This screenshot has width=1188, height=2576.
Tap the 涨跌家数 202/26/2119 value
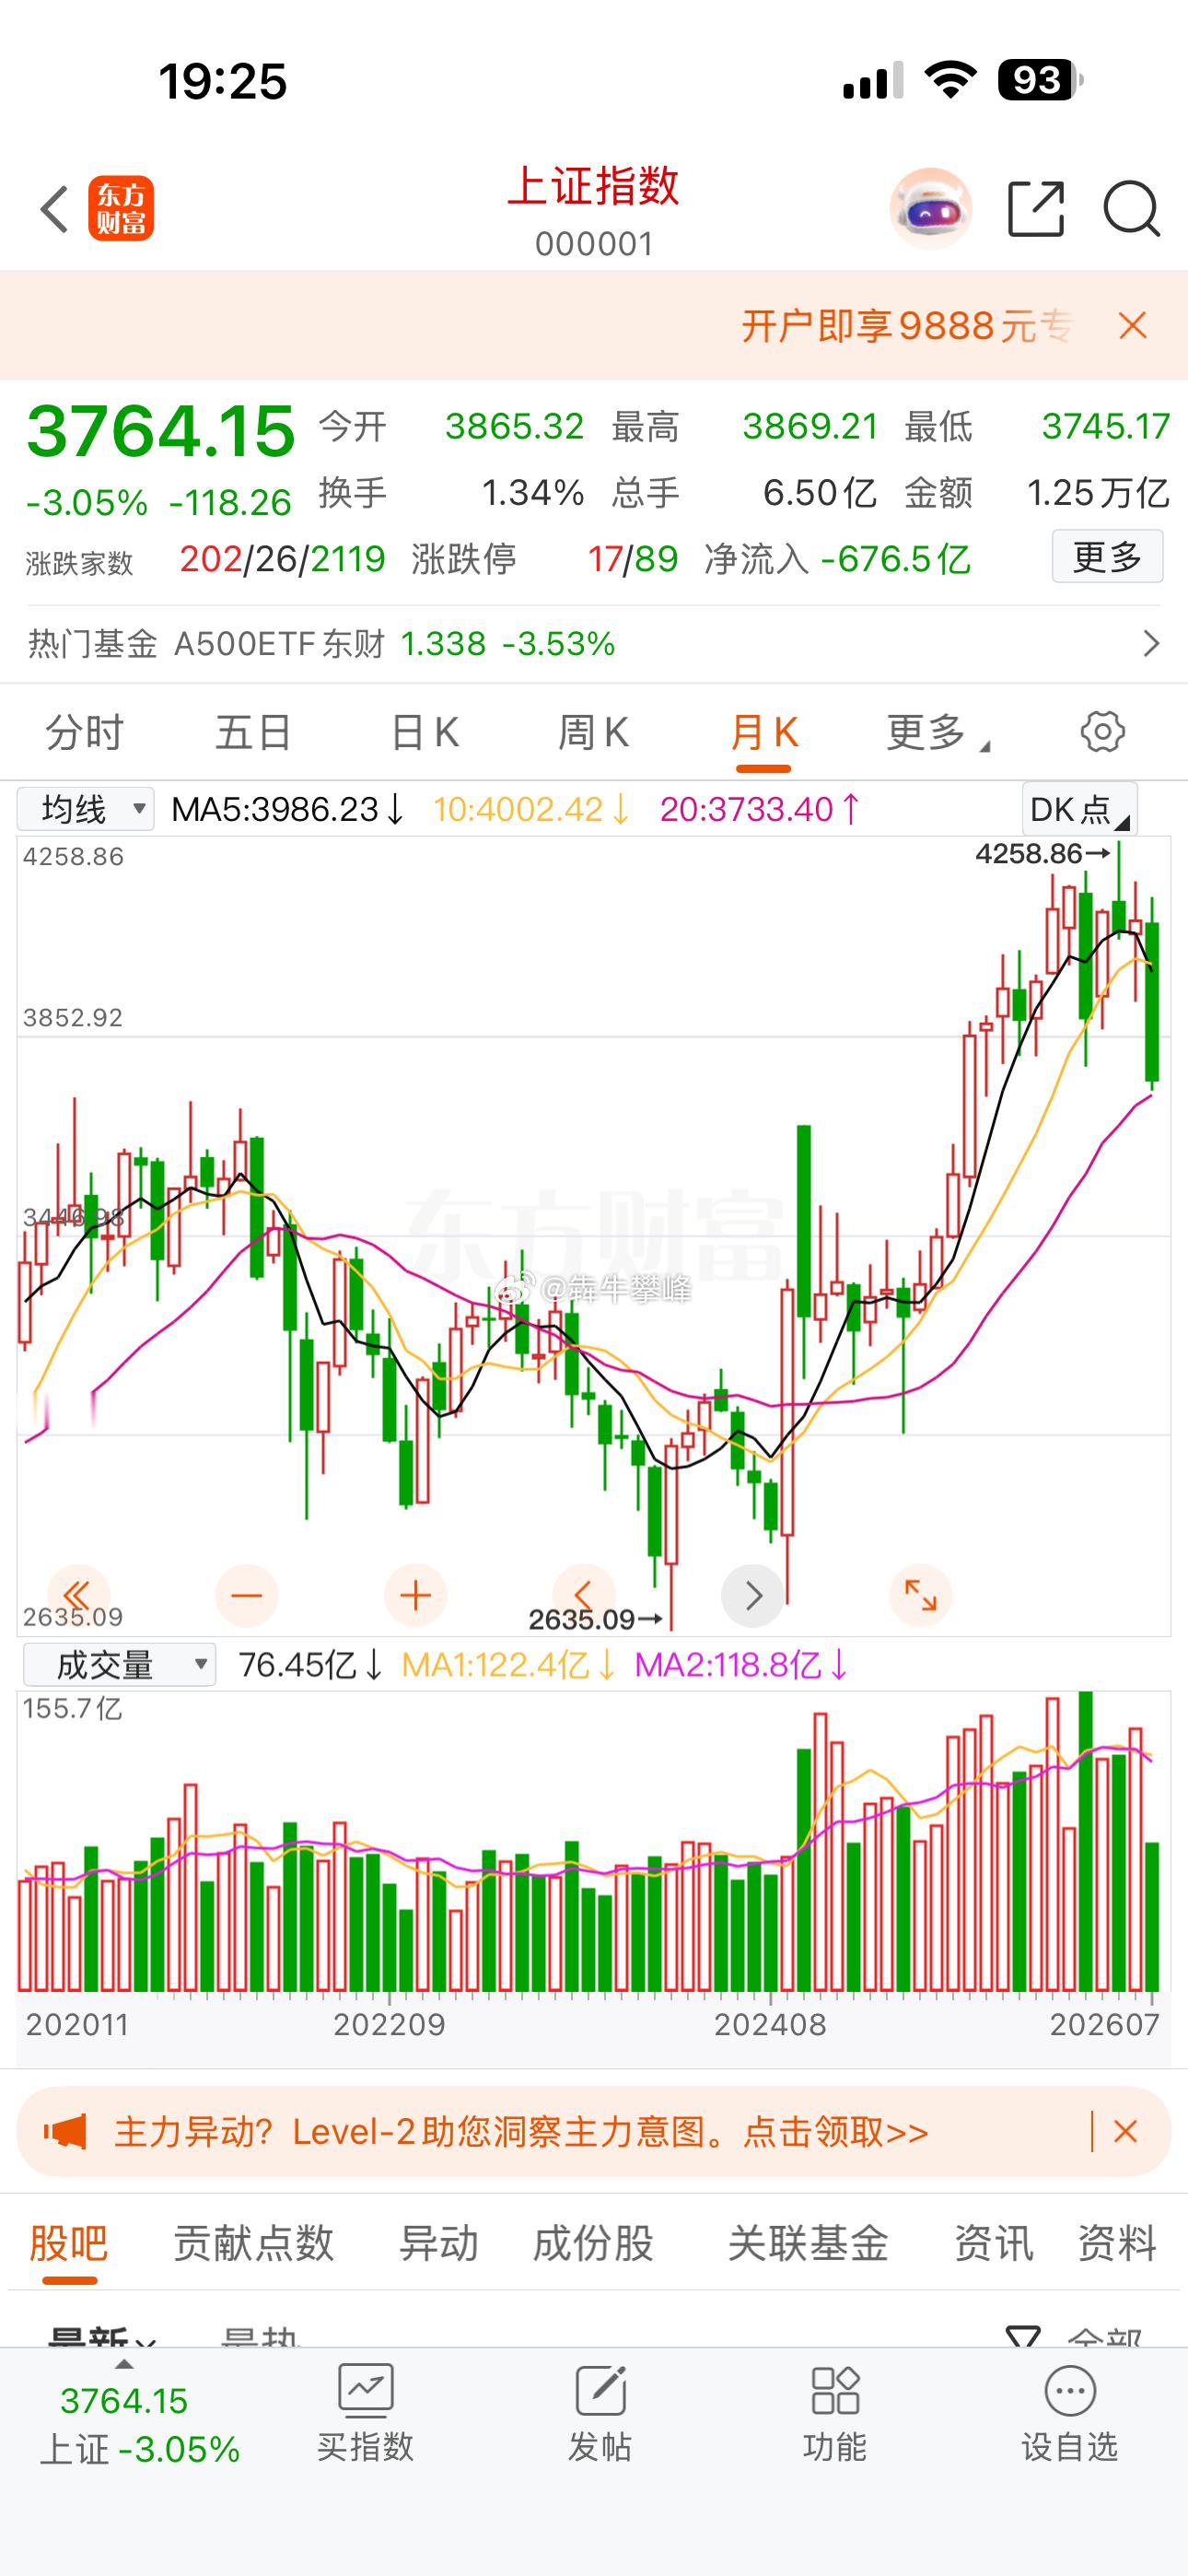(x=282, y=558)
